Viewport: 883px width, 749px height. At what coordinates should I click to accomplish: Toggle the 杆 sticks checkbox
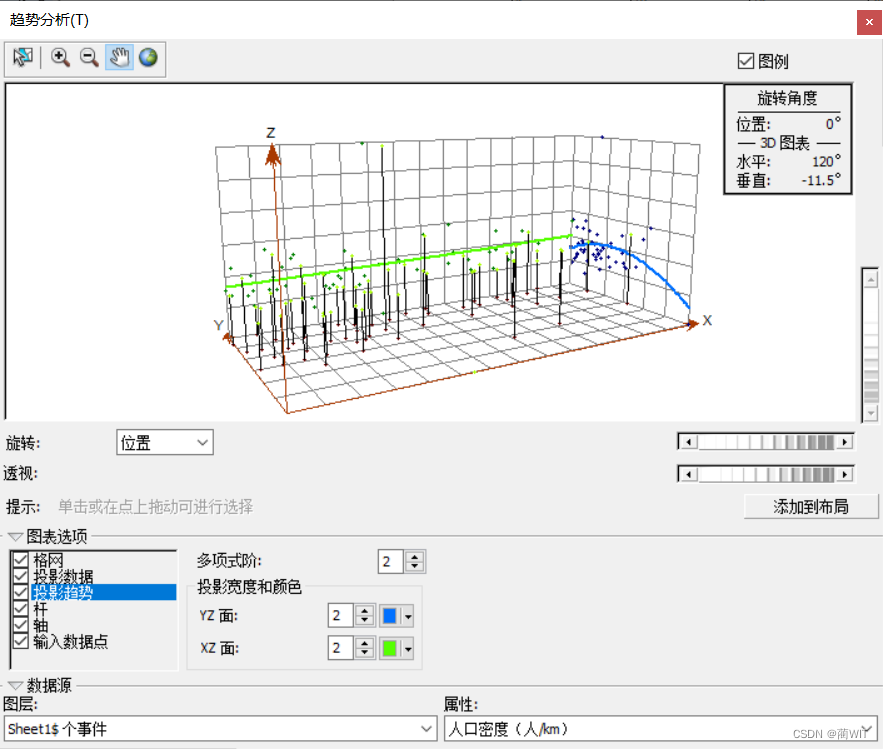[x=21, y=609]
